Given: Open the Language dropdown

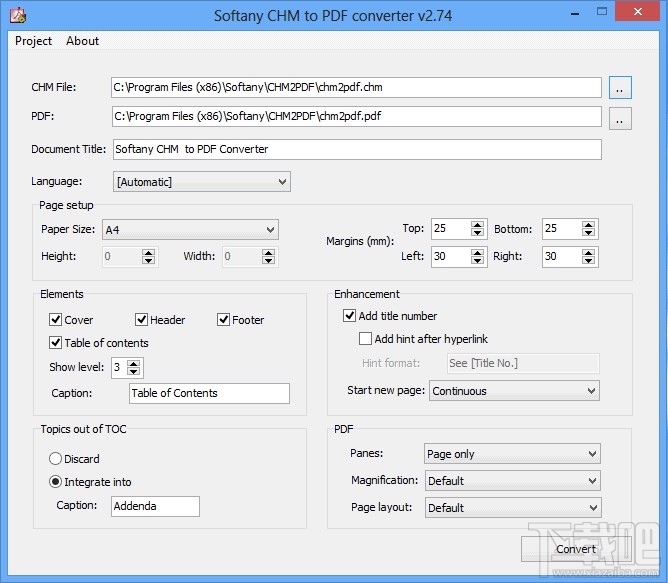Looking at the screenshot, I should click(x=202, y=182).
